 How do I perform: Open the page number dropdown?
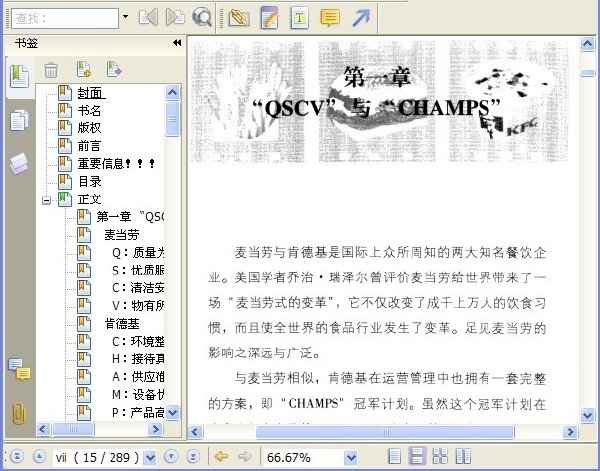pos(150,457)
